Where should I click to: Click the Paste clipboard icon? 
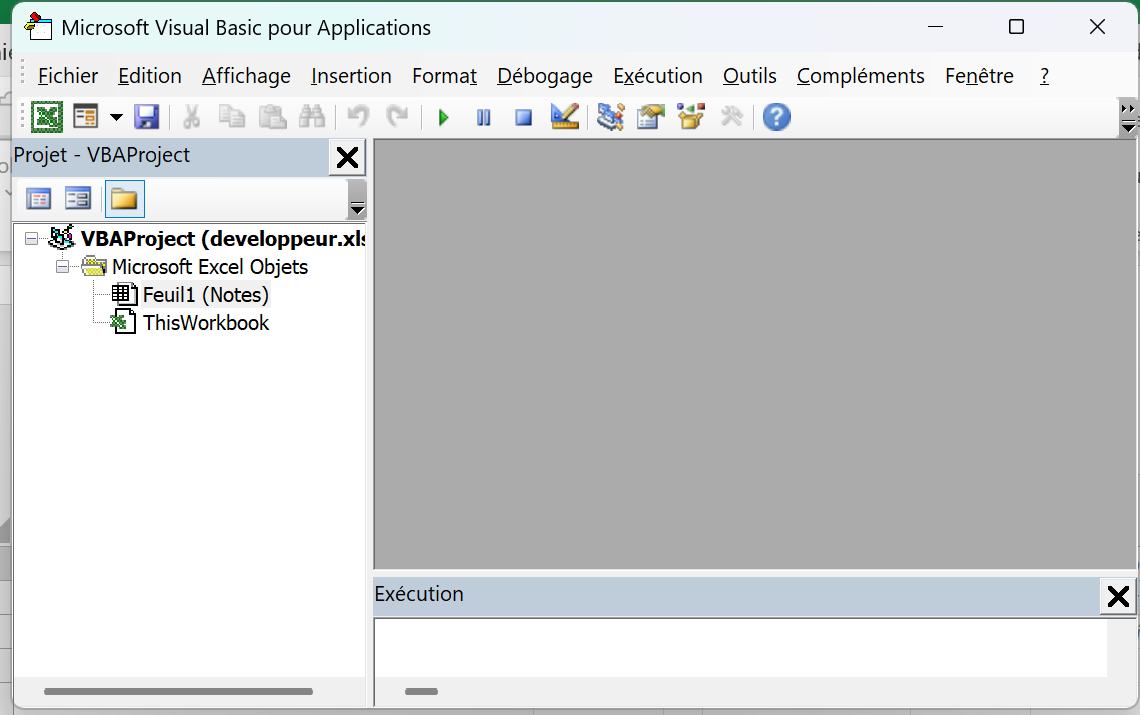tap(272, 116)
